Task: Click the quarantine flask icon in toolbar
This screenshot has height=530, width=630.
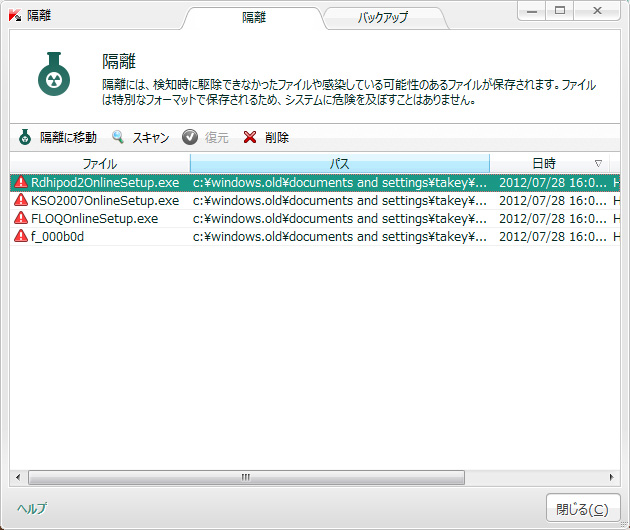Action: coord(26,137)
